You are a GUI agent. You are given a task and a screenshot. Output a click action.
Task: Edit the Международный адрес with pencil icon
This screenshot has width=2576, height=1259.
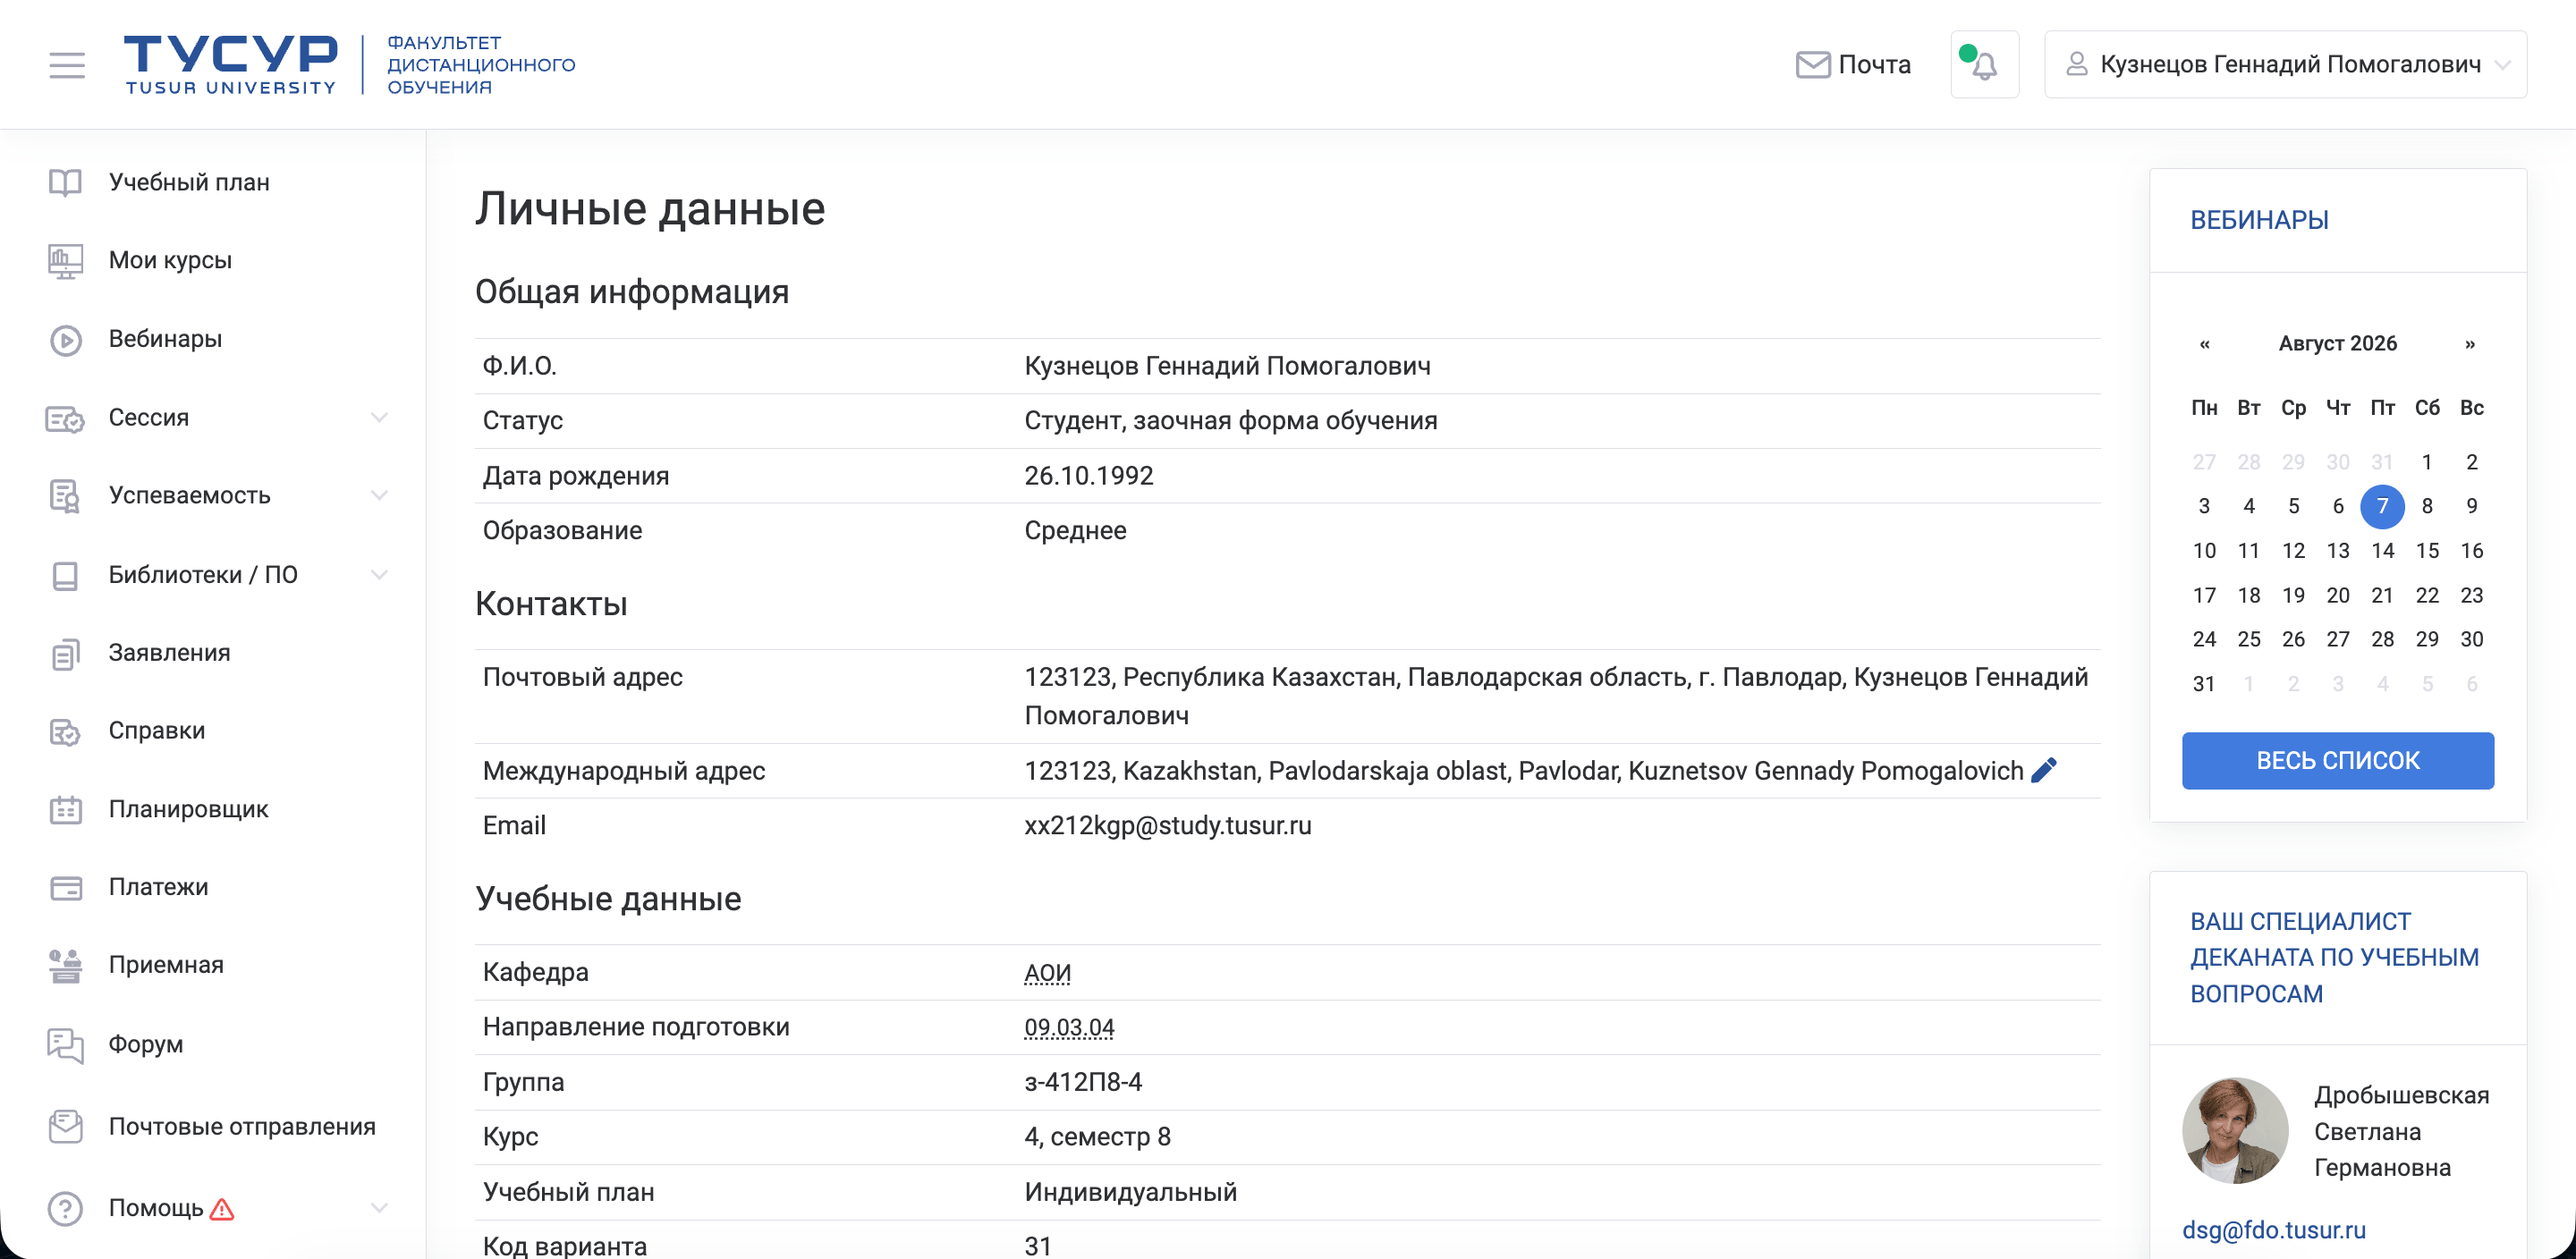(2044, 770)
